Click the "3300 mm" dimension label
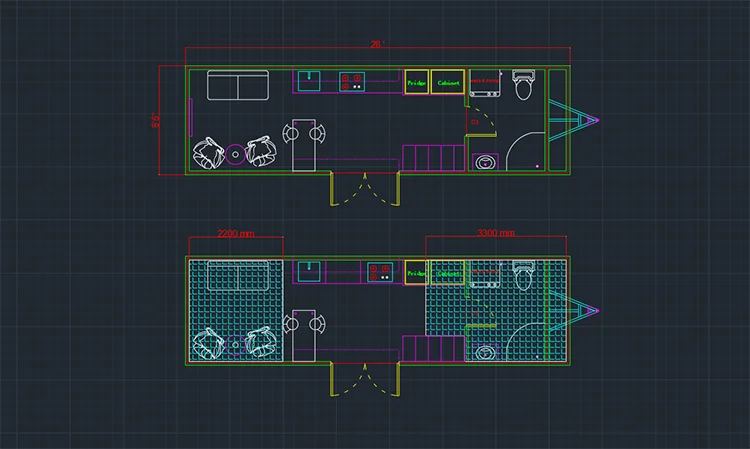This screenshot has width=750, height=449. click(496, 233)
